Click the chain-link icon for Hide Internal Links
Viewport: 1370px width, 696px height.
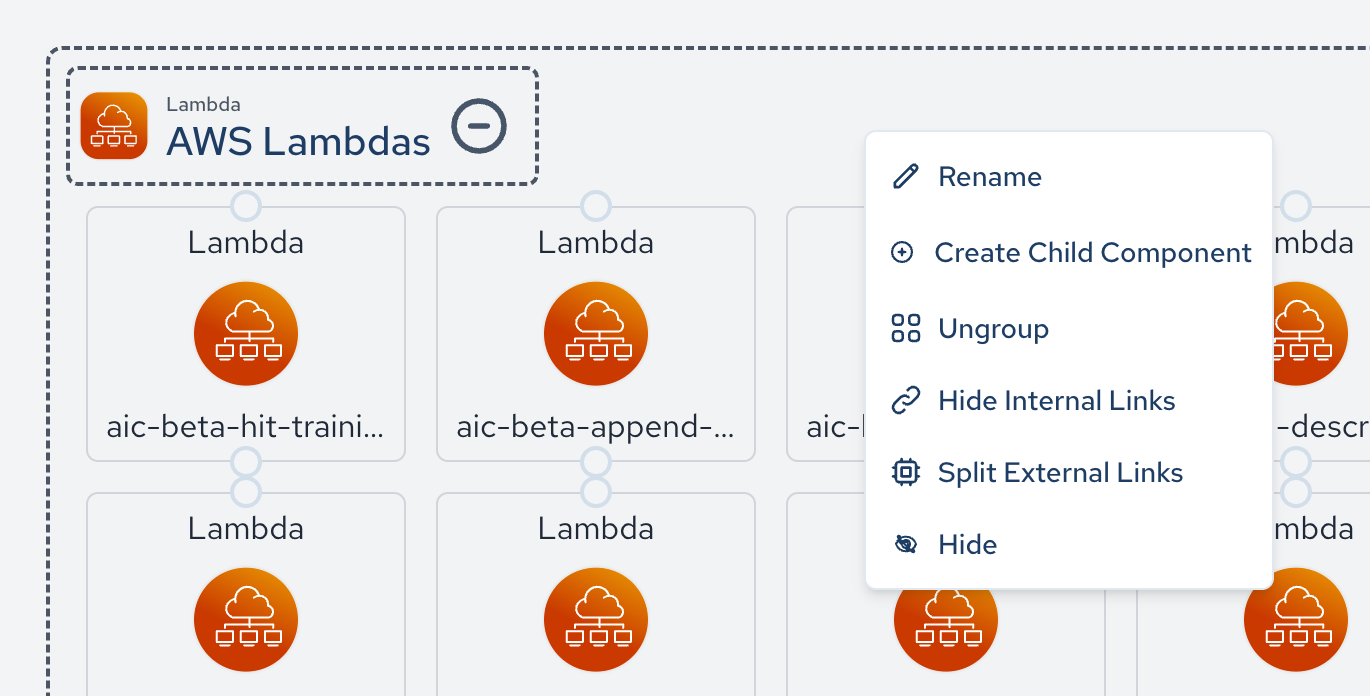(x=905, y=401)
